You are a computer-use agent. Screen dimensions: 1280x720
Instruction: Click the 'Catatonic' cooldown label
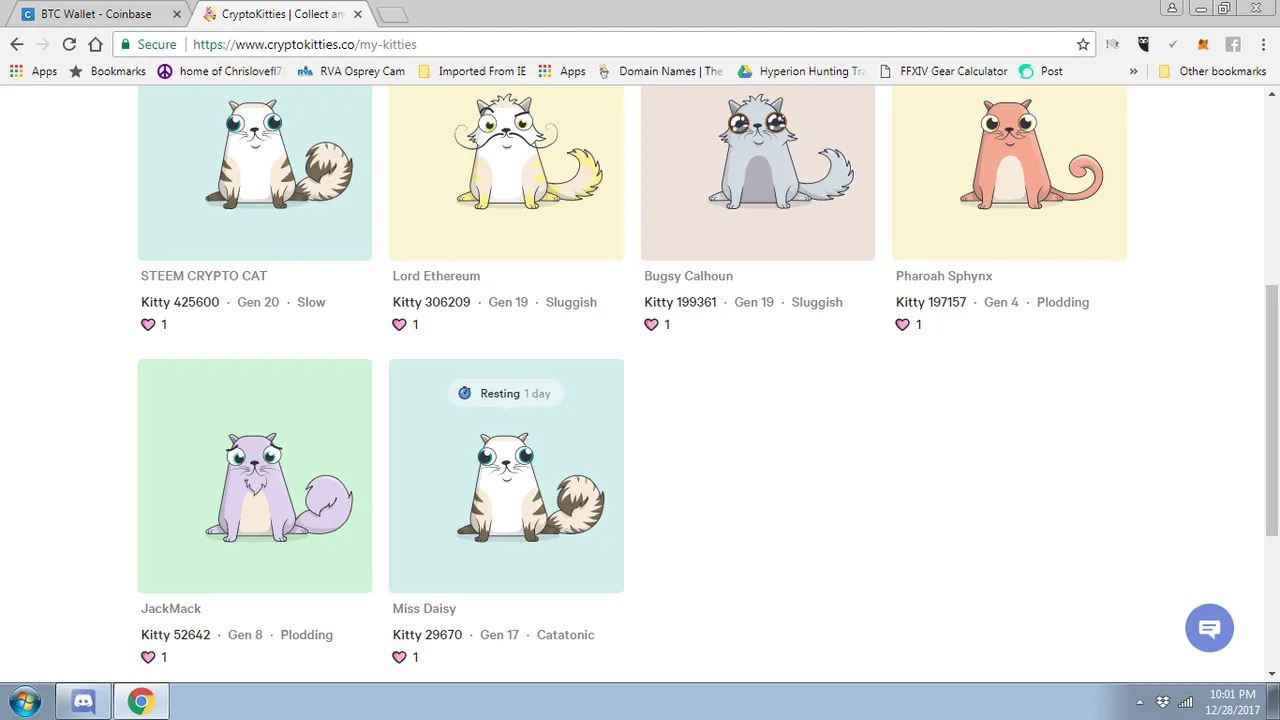point(566,635)
